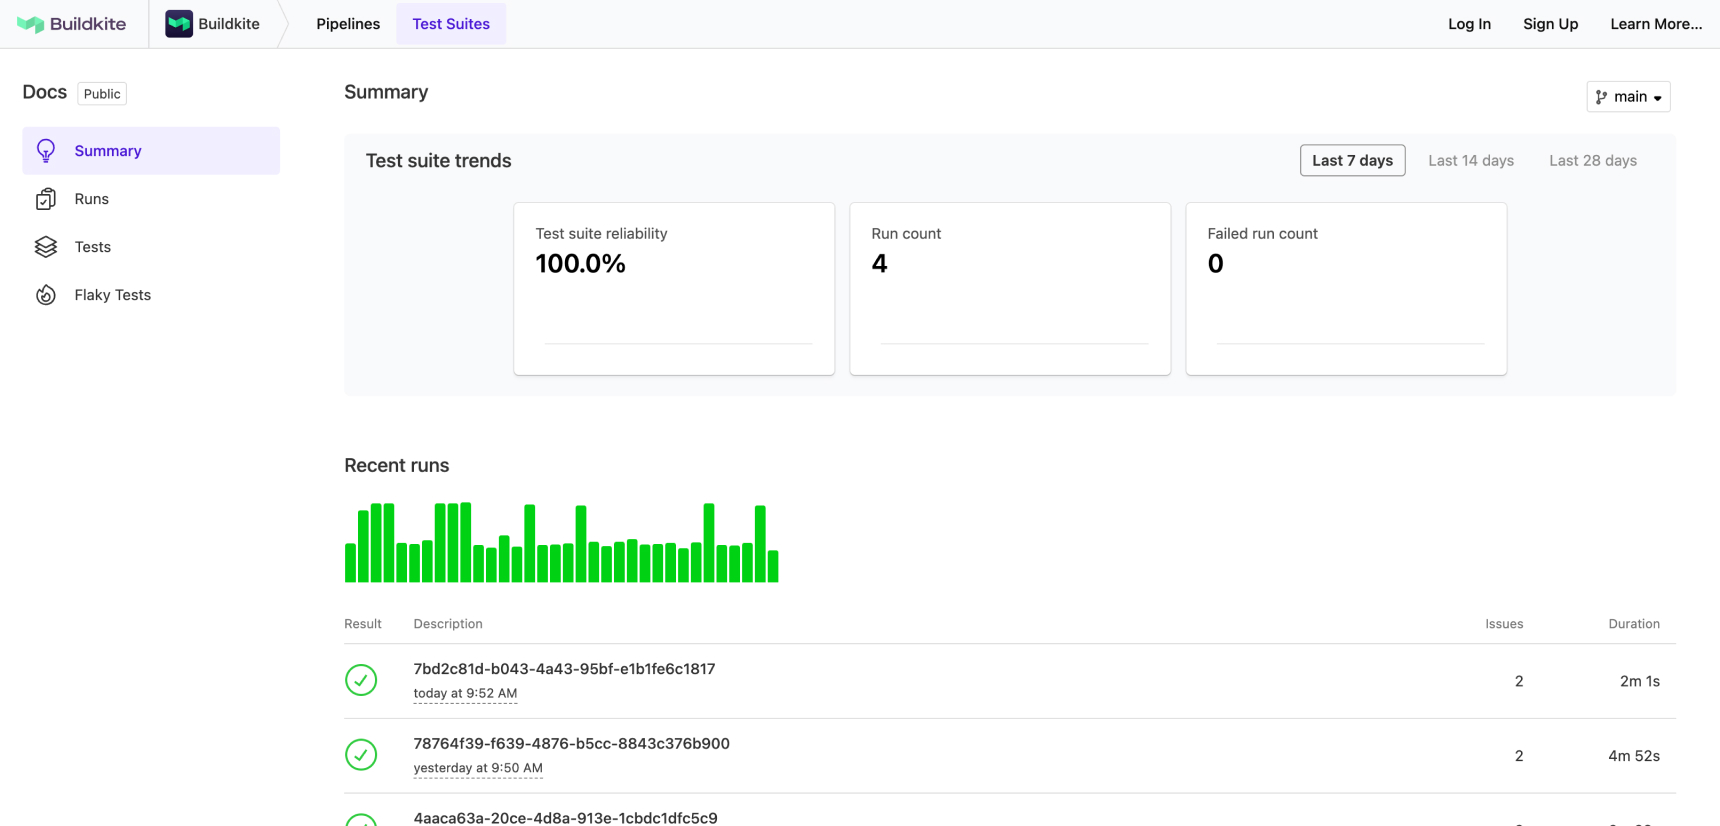Click the Tests layers icon
This screenshot has width=1720, height=826.
(x=46, y=247)
